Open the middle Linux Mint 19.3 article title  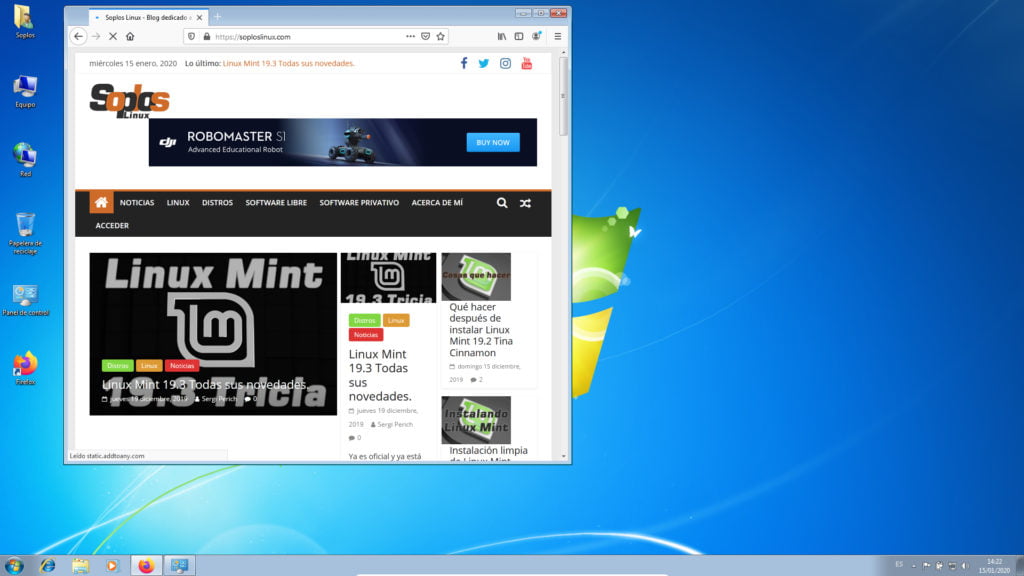[x=379, y=375]
